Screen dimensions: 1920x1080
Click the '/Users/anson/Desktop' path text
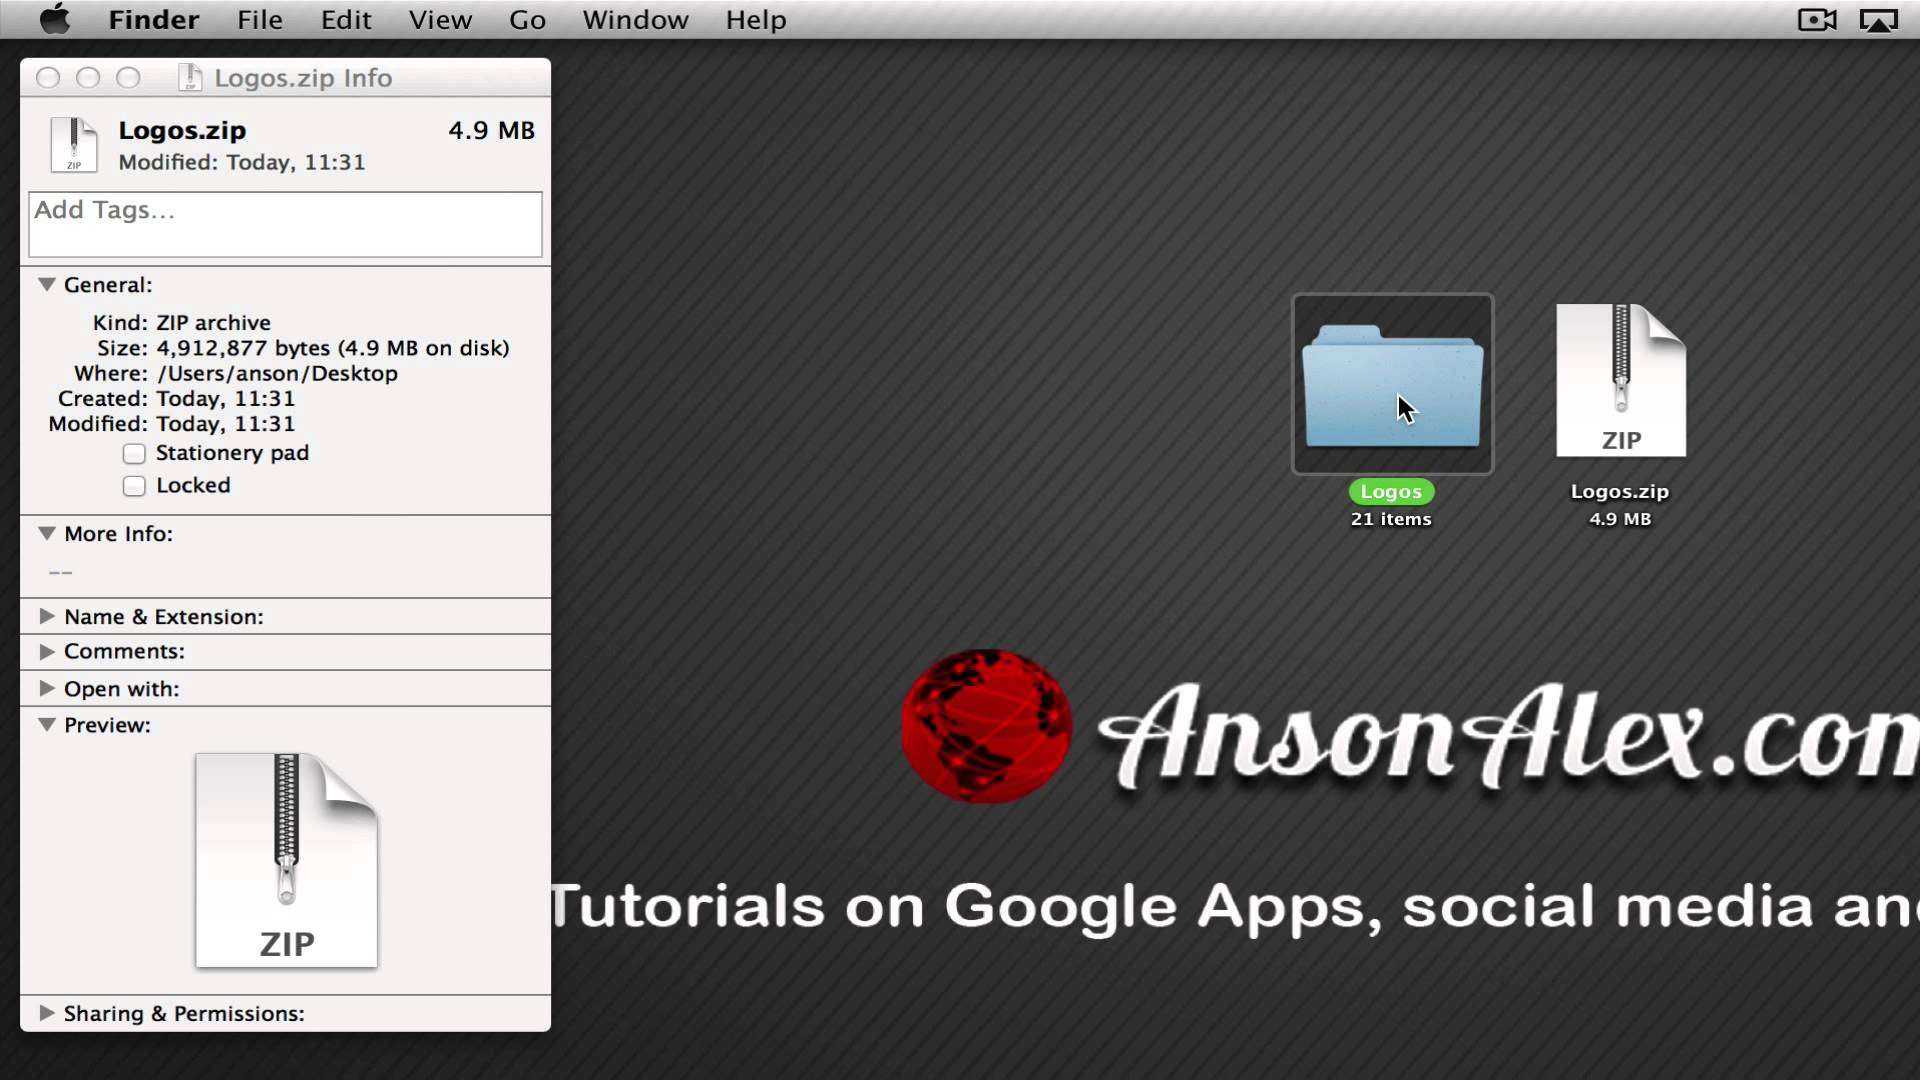point(277,374)
